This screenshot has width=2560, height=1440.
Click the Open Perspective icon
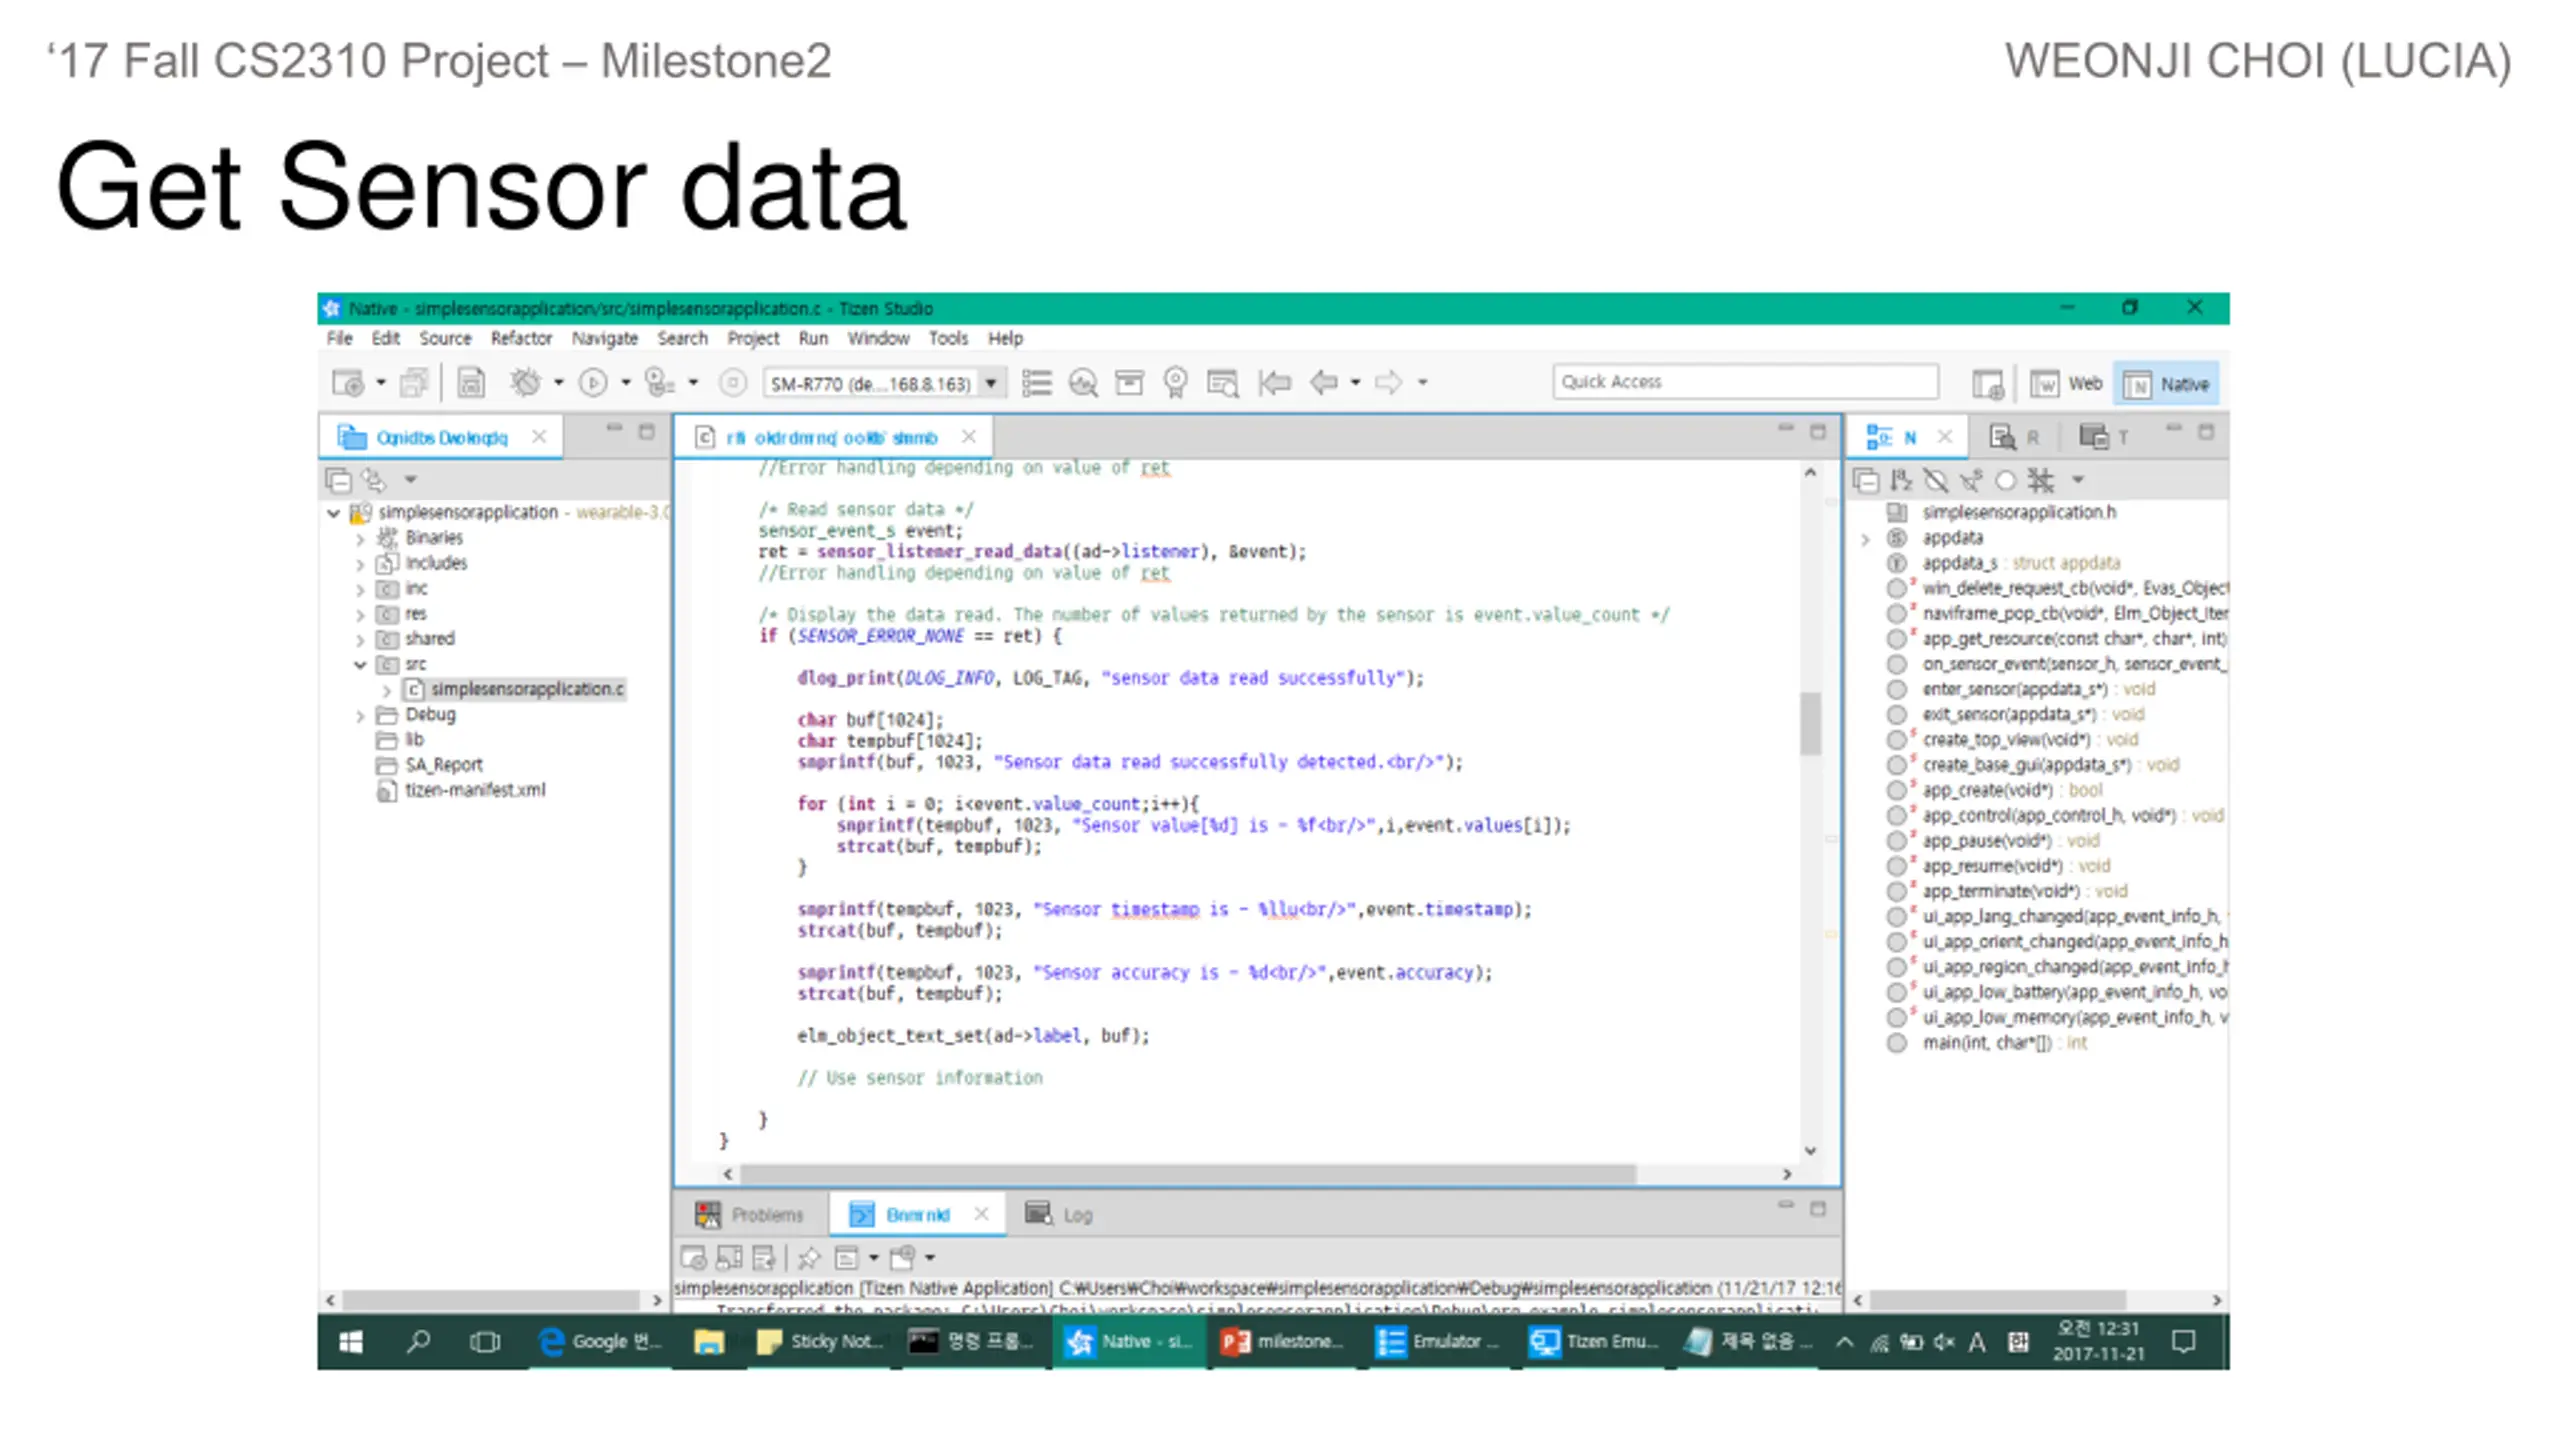(1988, 384)
